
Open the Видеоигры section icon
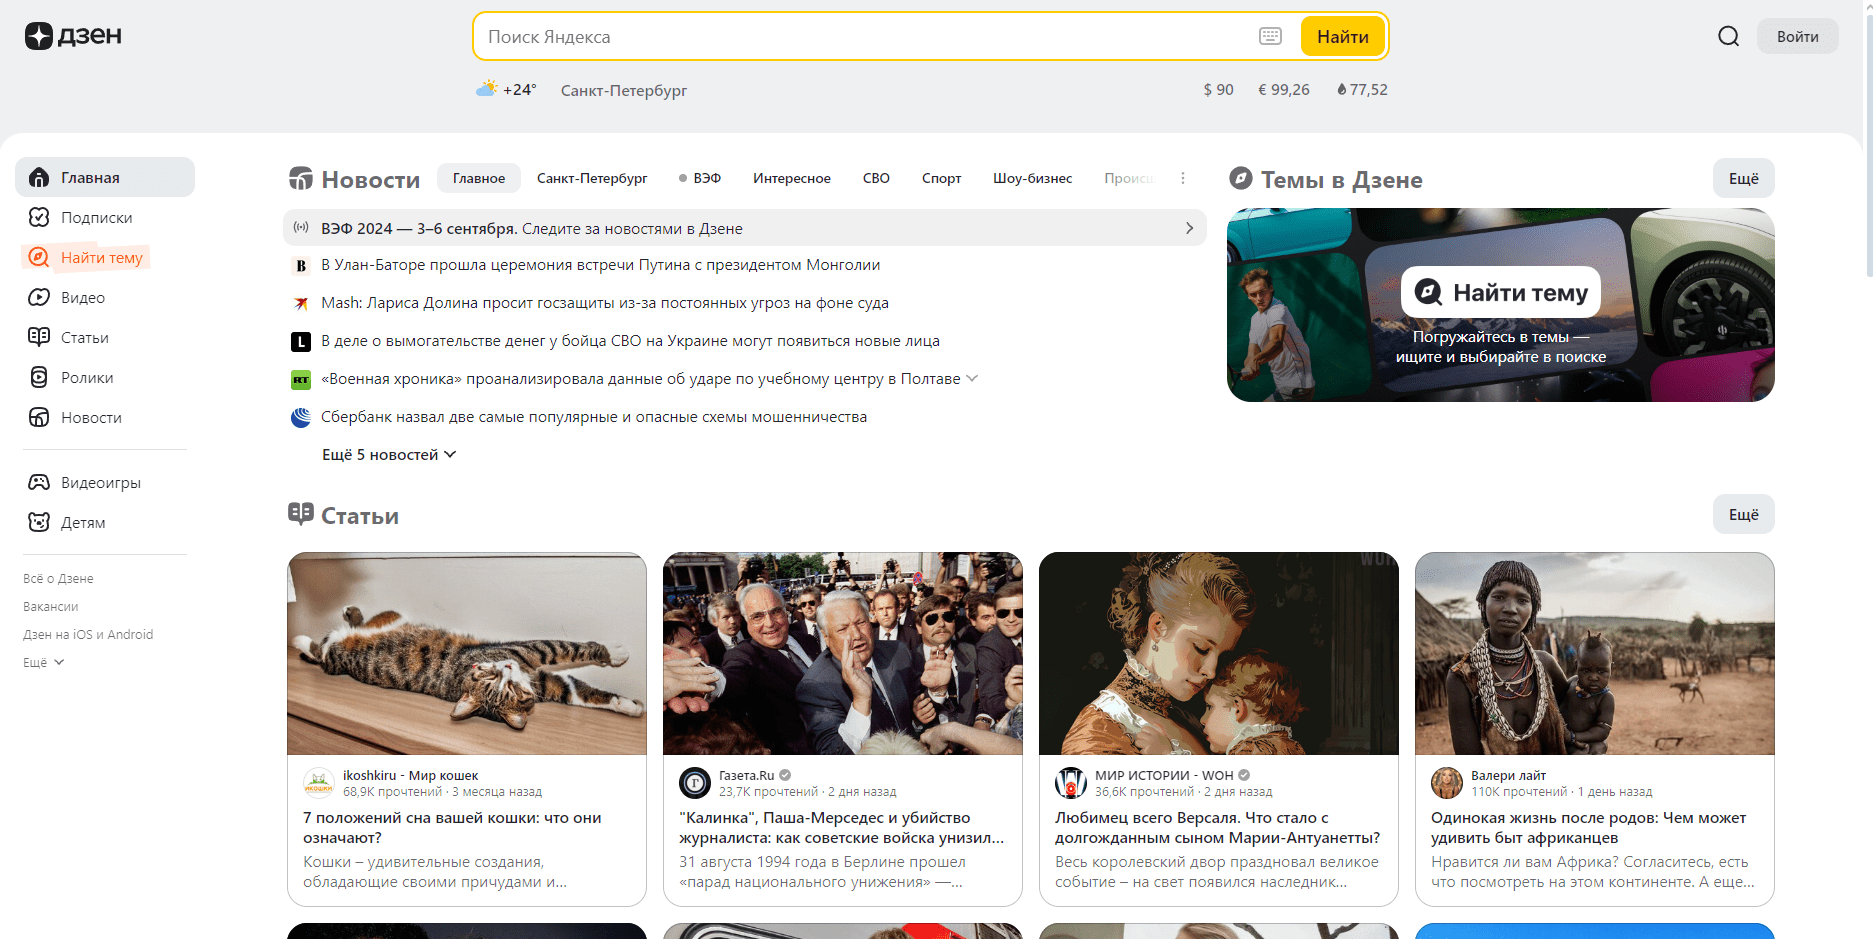tap(39, 482)
